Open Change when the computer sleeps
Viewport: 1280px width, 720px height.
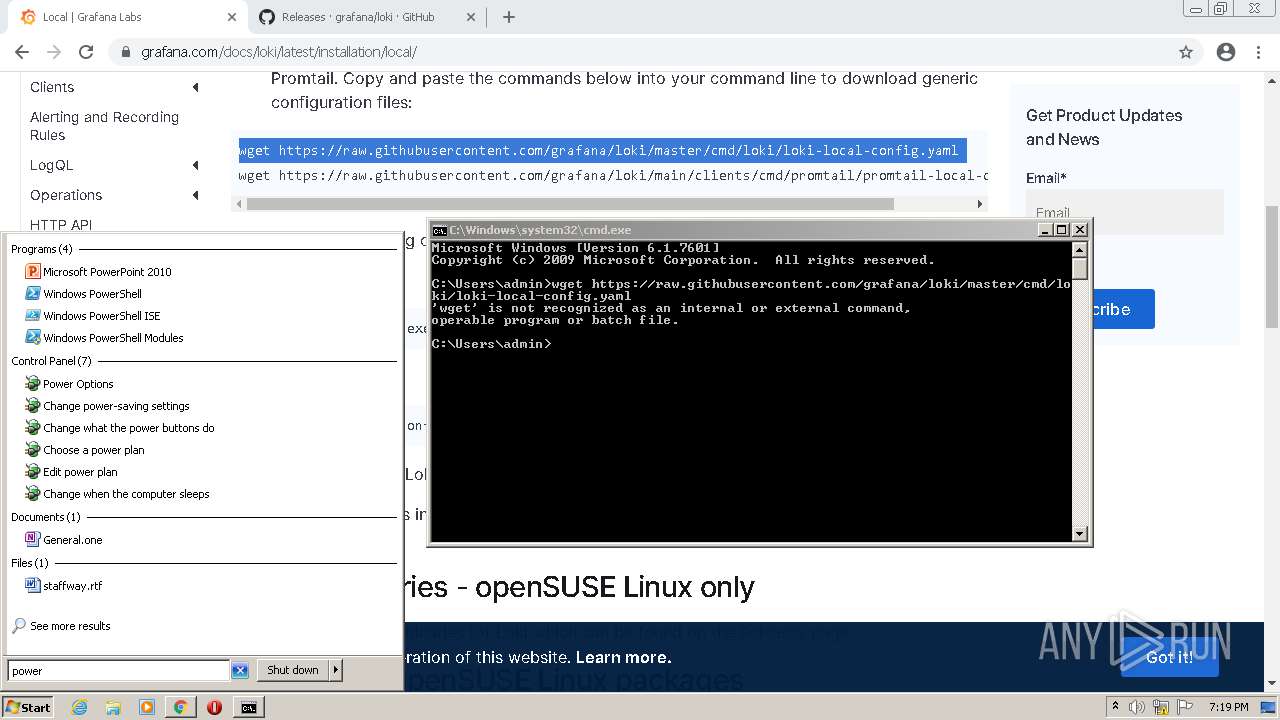point(117,494)
